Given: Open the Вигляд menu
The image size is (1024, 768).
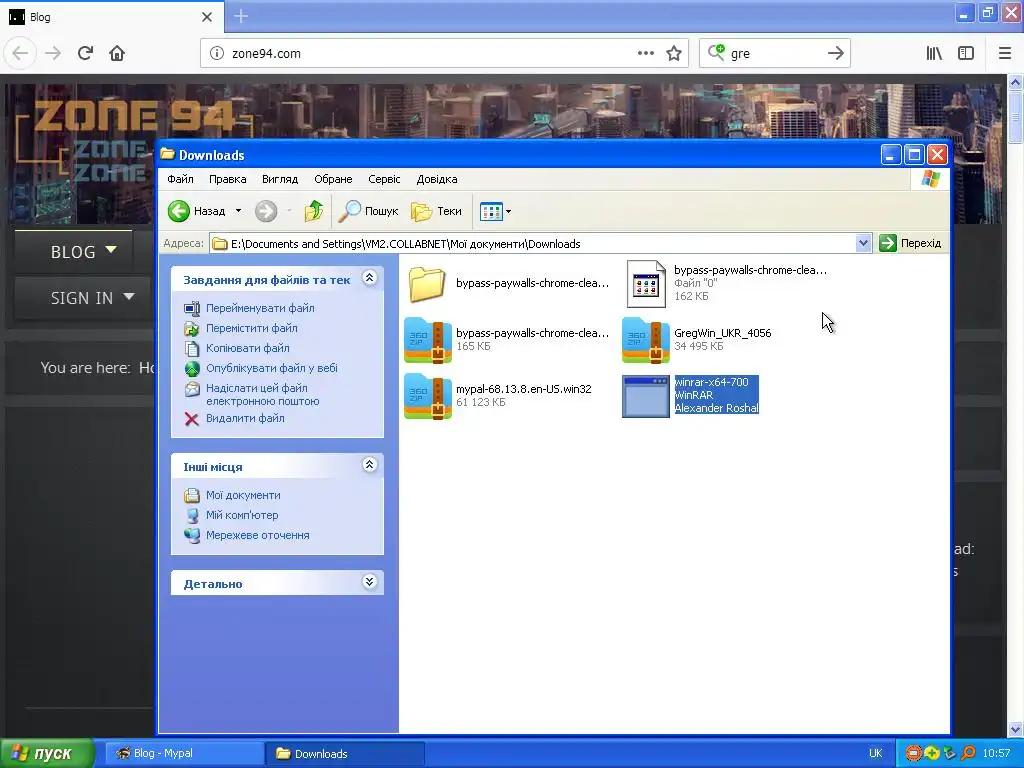Looking at the screenshot, I should pos(280,179).
